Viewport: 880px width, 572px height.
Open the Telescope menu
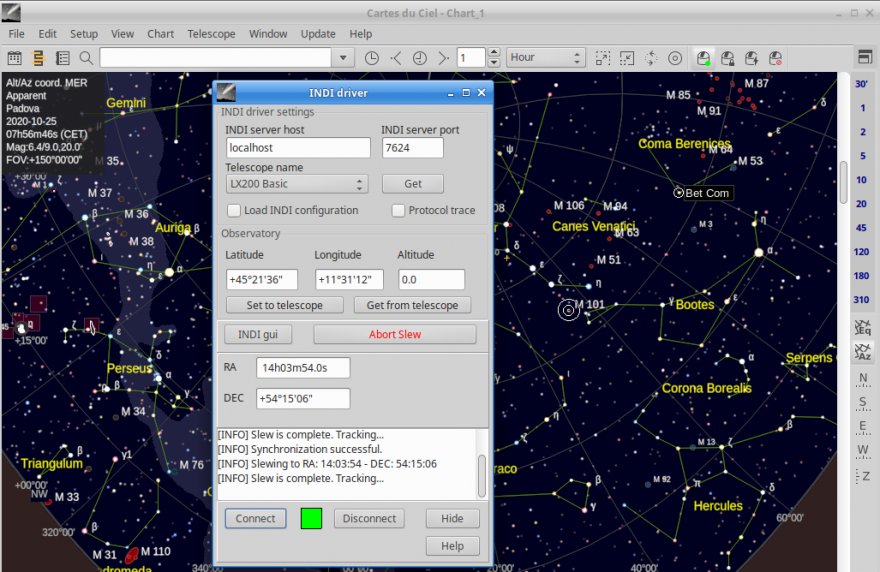[x=211, y=33]
